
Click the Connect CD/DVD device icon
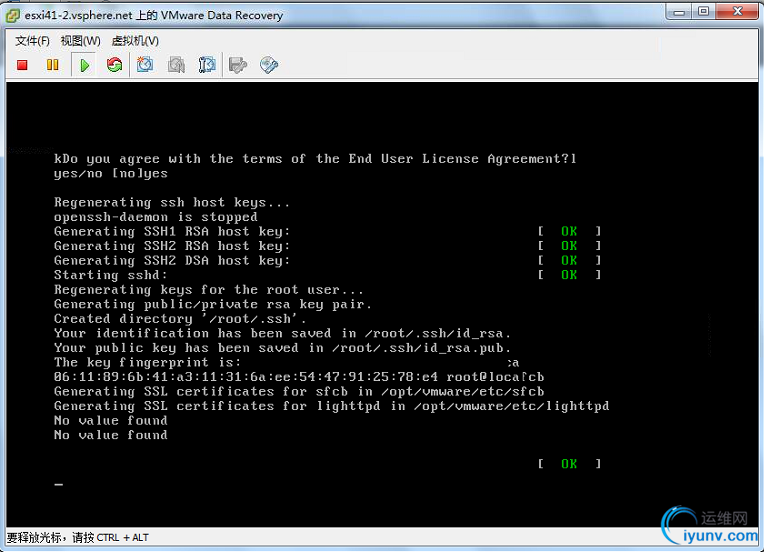coord(268,65)
